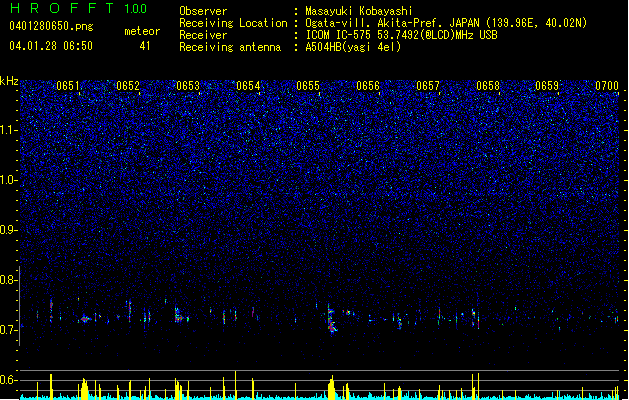Image resolution: width=629 pixels, height=400 pixels.
Task: Click the 0653 time marker
Action: (188, 86)
